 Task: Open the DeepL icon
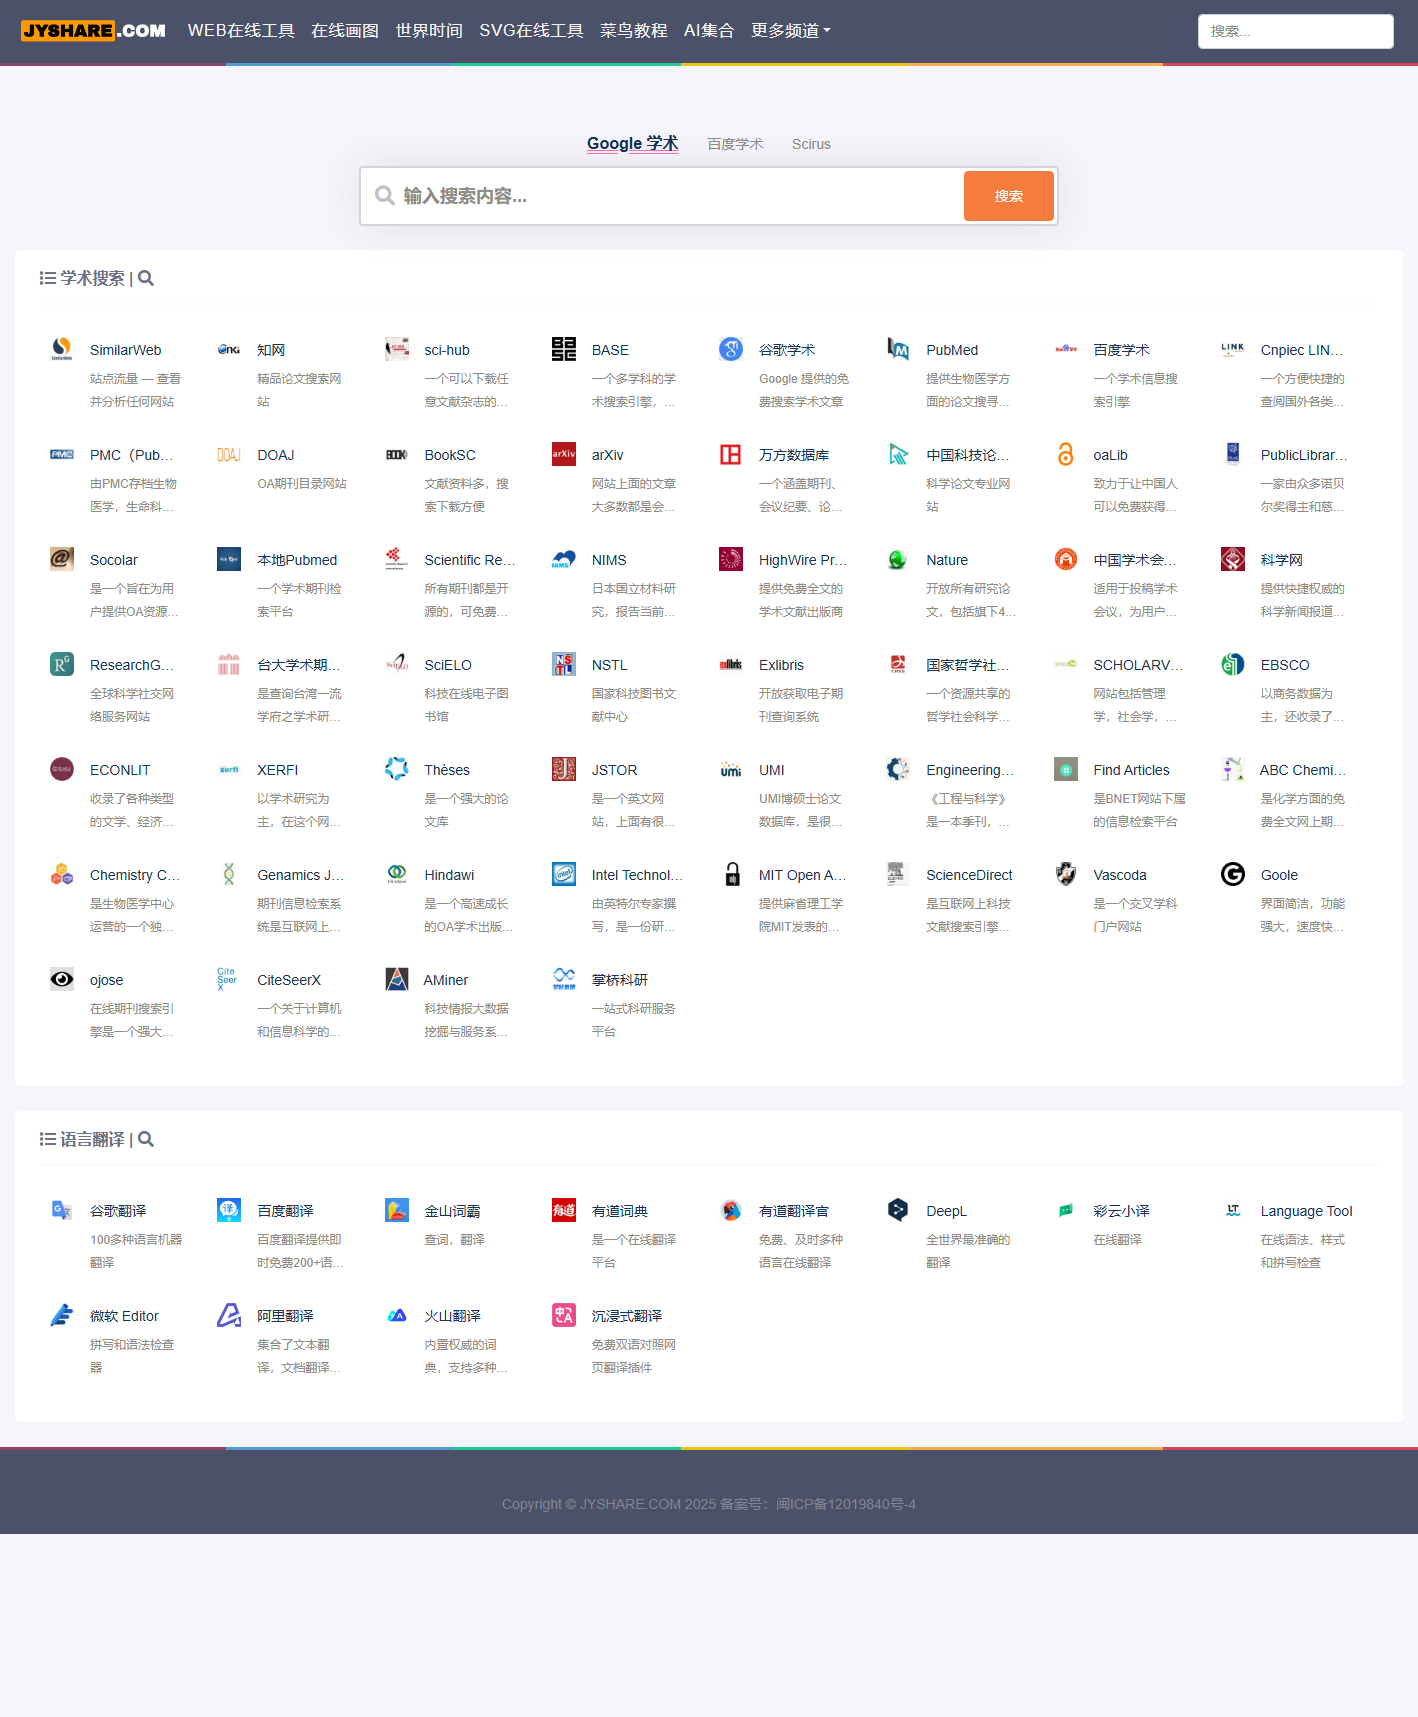pos(898,1210)
